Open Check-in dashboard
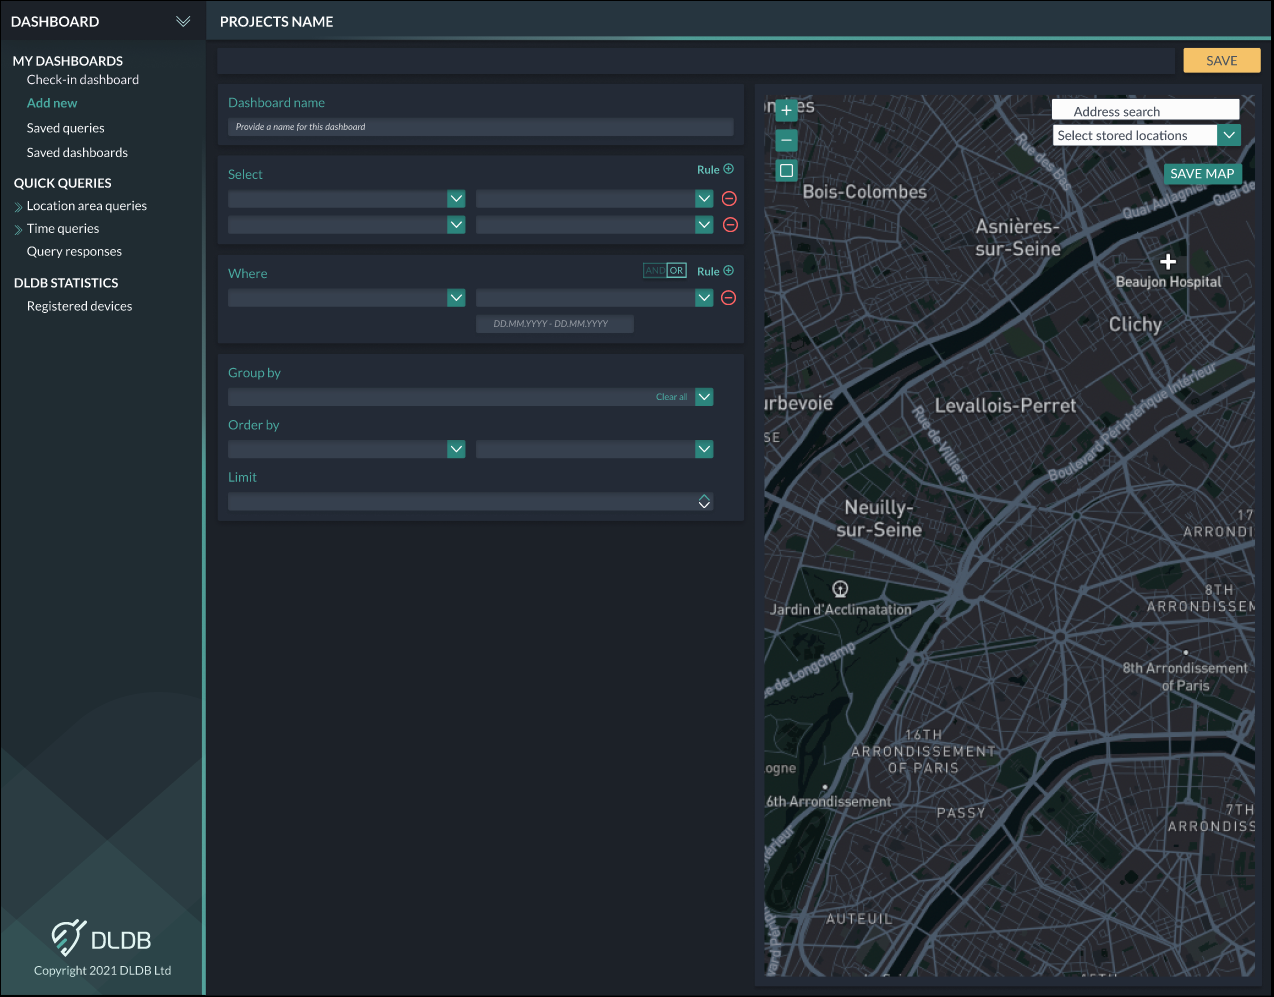This screenshot has height=997, width=1274. [83, 80]
